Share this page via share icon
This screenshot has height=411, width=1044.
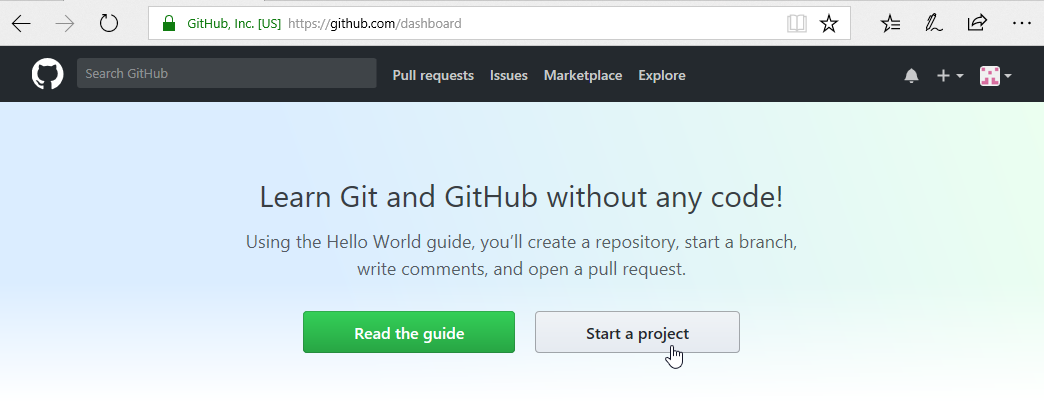click(977, 23)
